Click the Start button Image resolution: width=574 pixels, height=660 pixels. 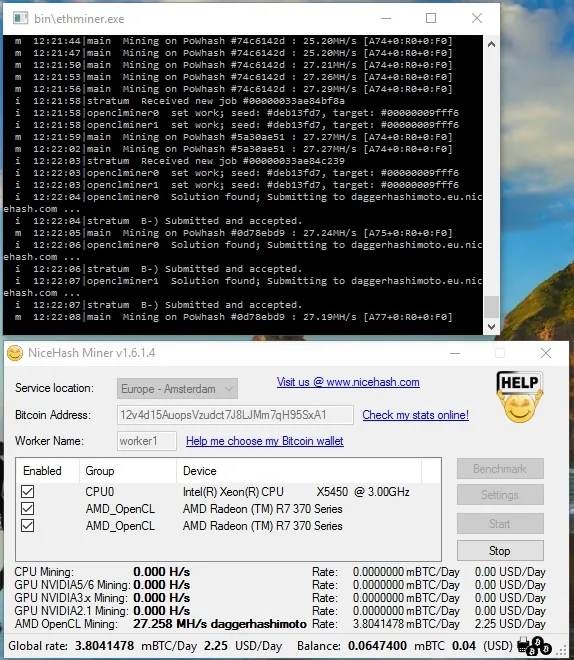tap(500, 524)
